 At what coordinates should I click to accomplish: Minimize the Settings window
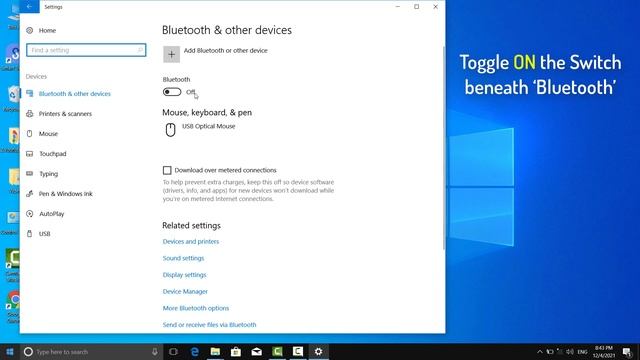point(398,7)
